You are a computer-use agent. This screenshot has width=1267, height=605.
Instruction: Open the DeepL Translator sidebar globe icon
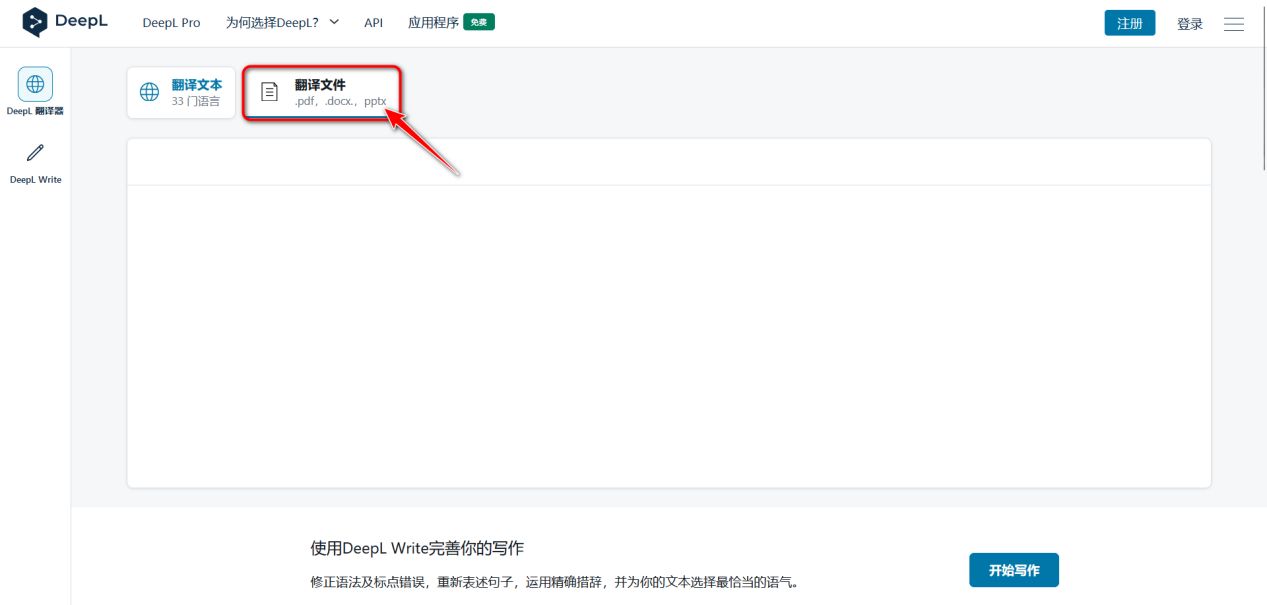36,84
